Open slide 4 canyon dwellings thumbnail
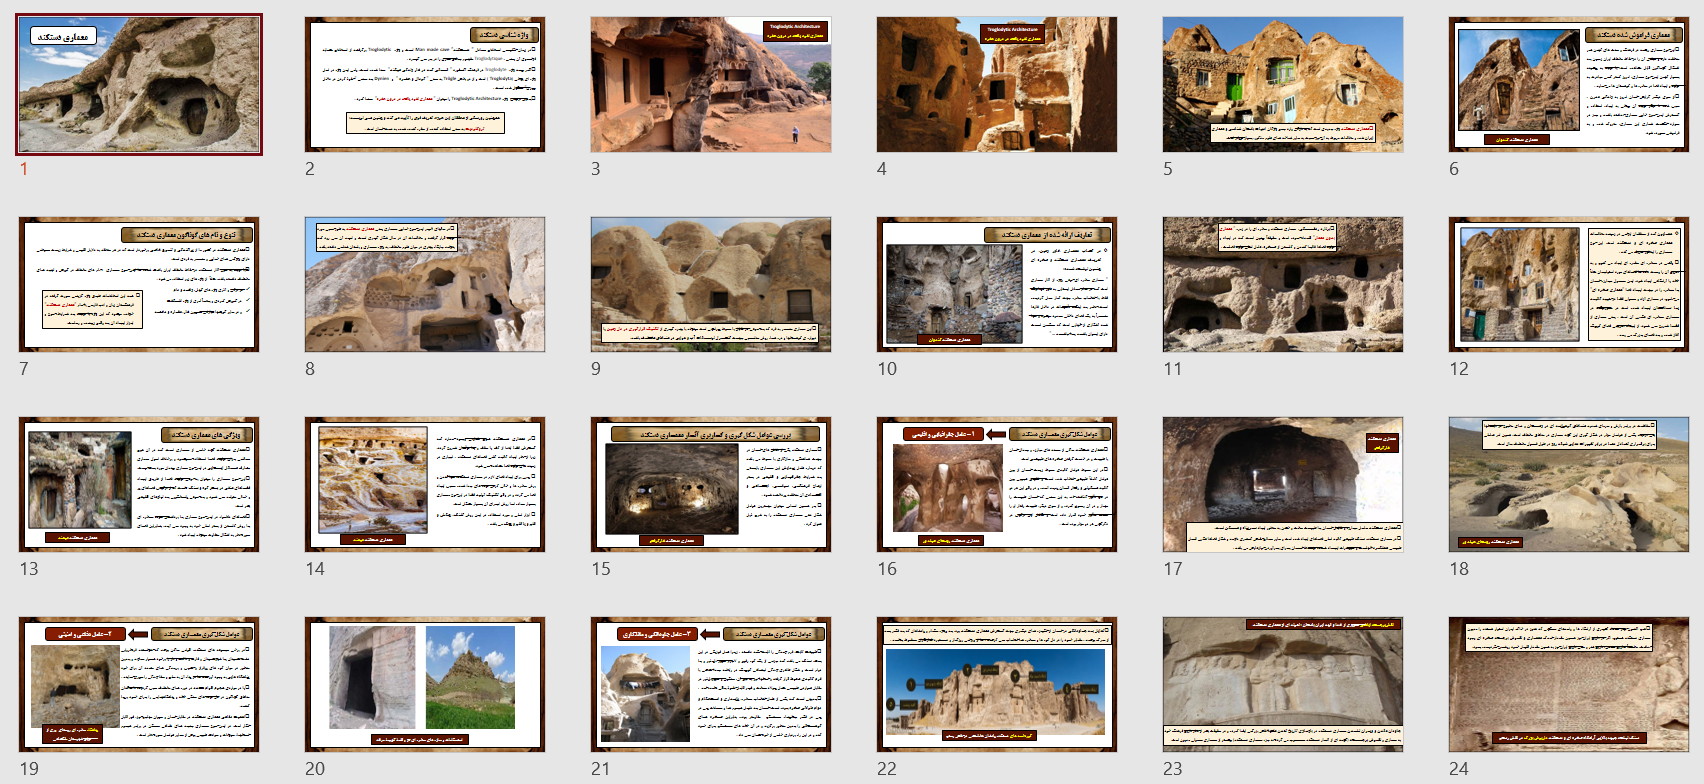This screenshot has height=784, width=1704. click(x=997, y=84)
